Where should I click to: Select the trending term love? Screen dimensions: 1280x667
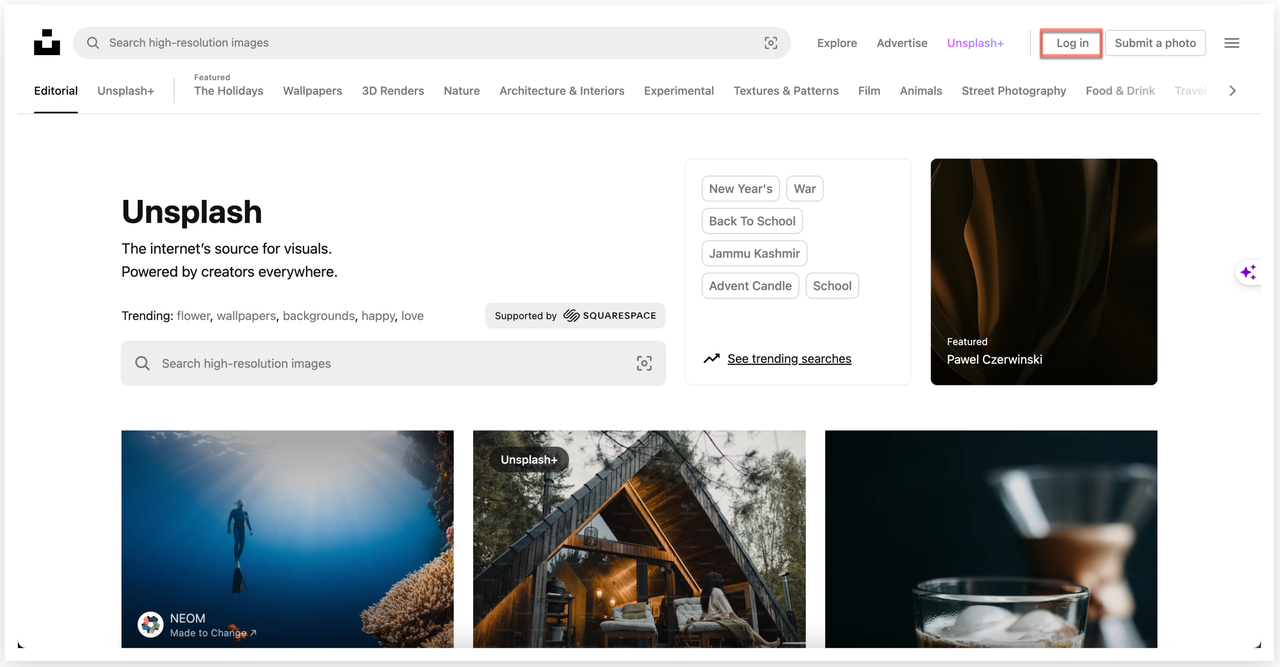412,316
